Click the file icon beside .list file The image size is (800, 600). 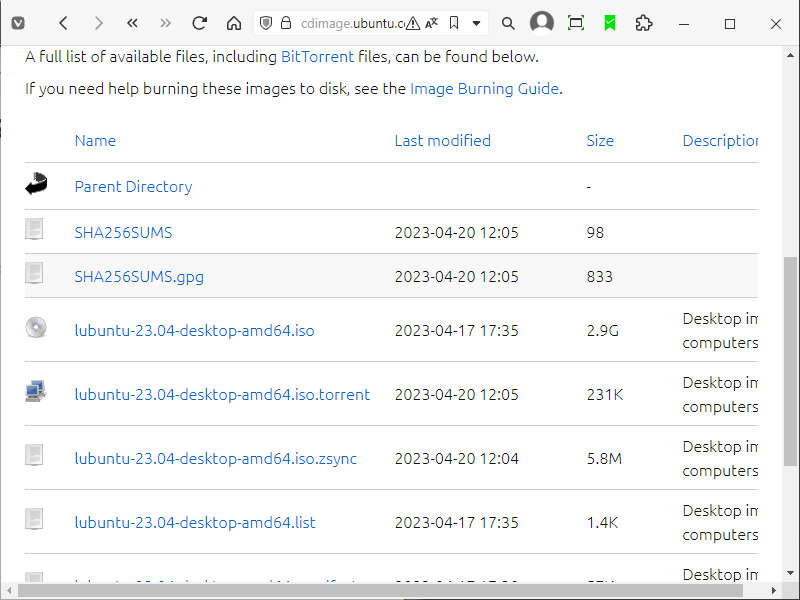34,519
